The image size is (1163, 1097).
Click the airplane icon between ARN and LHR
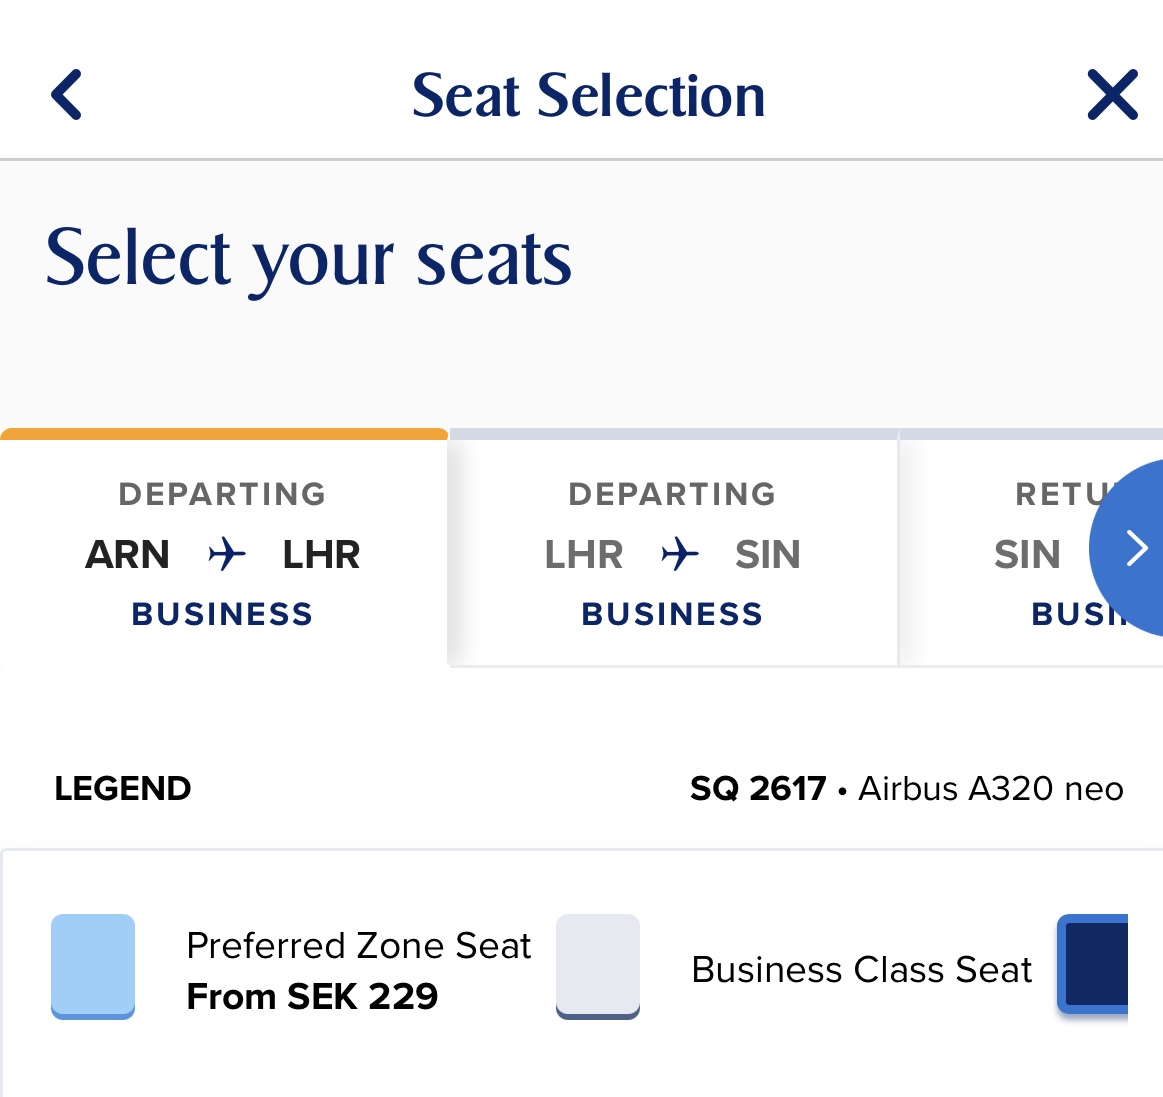[227, 553]
